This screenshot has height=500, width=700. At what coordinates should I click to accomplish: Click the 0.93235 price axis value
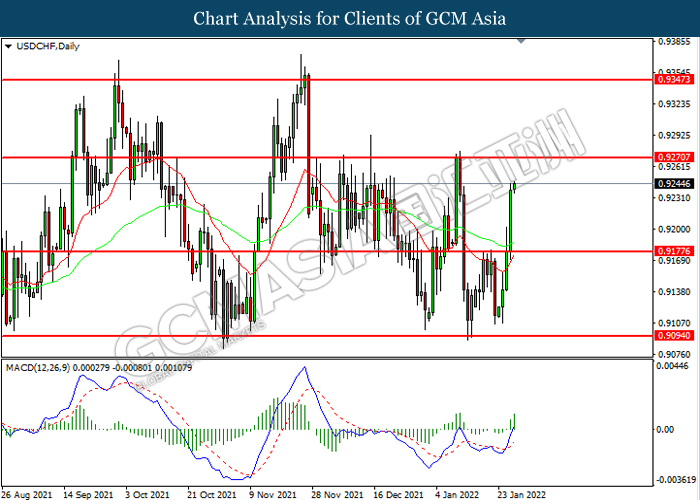coord(675,104)
